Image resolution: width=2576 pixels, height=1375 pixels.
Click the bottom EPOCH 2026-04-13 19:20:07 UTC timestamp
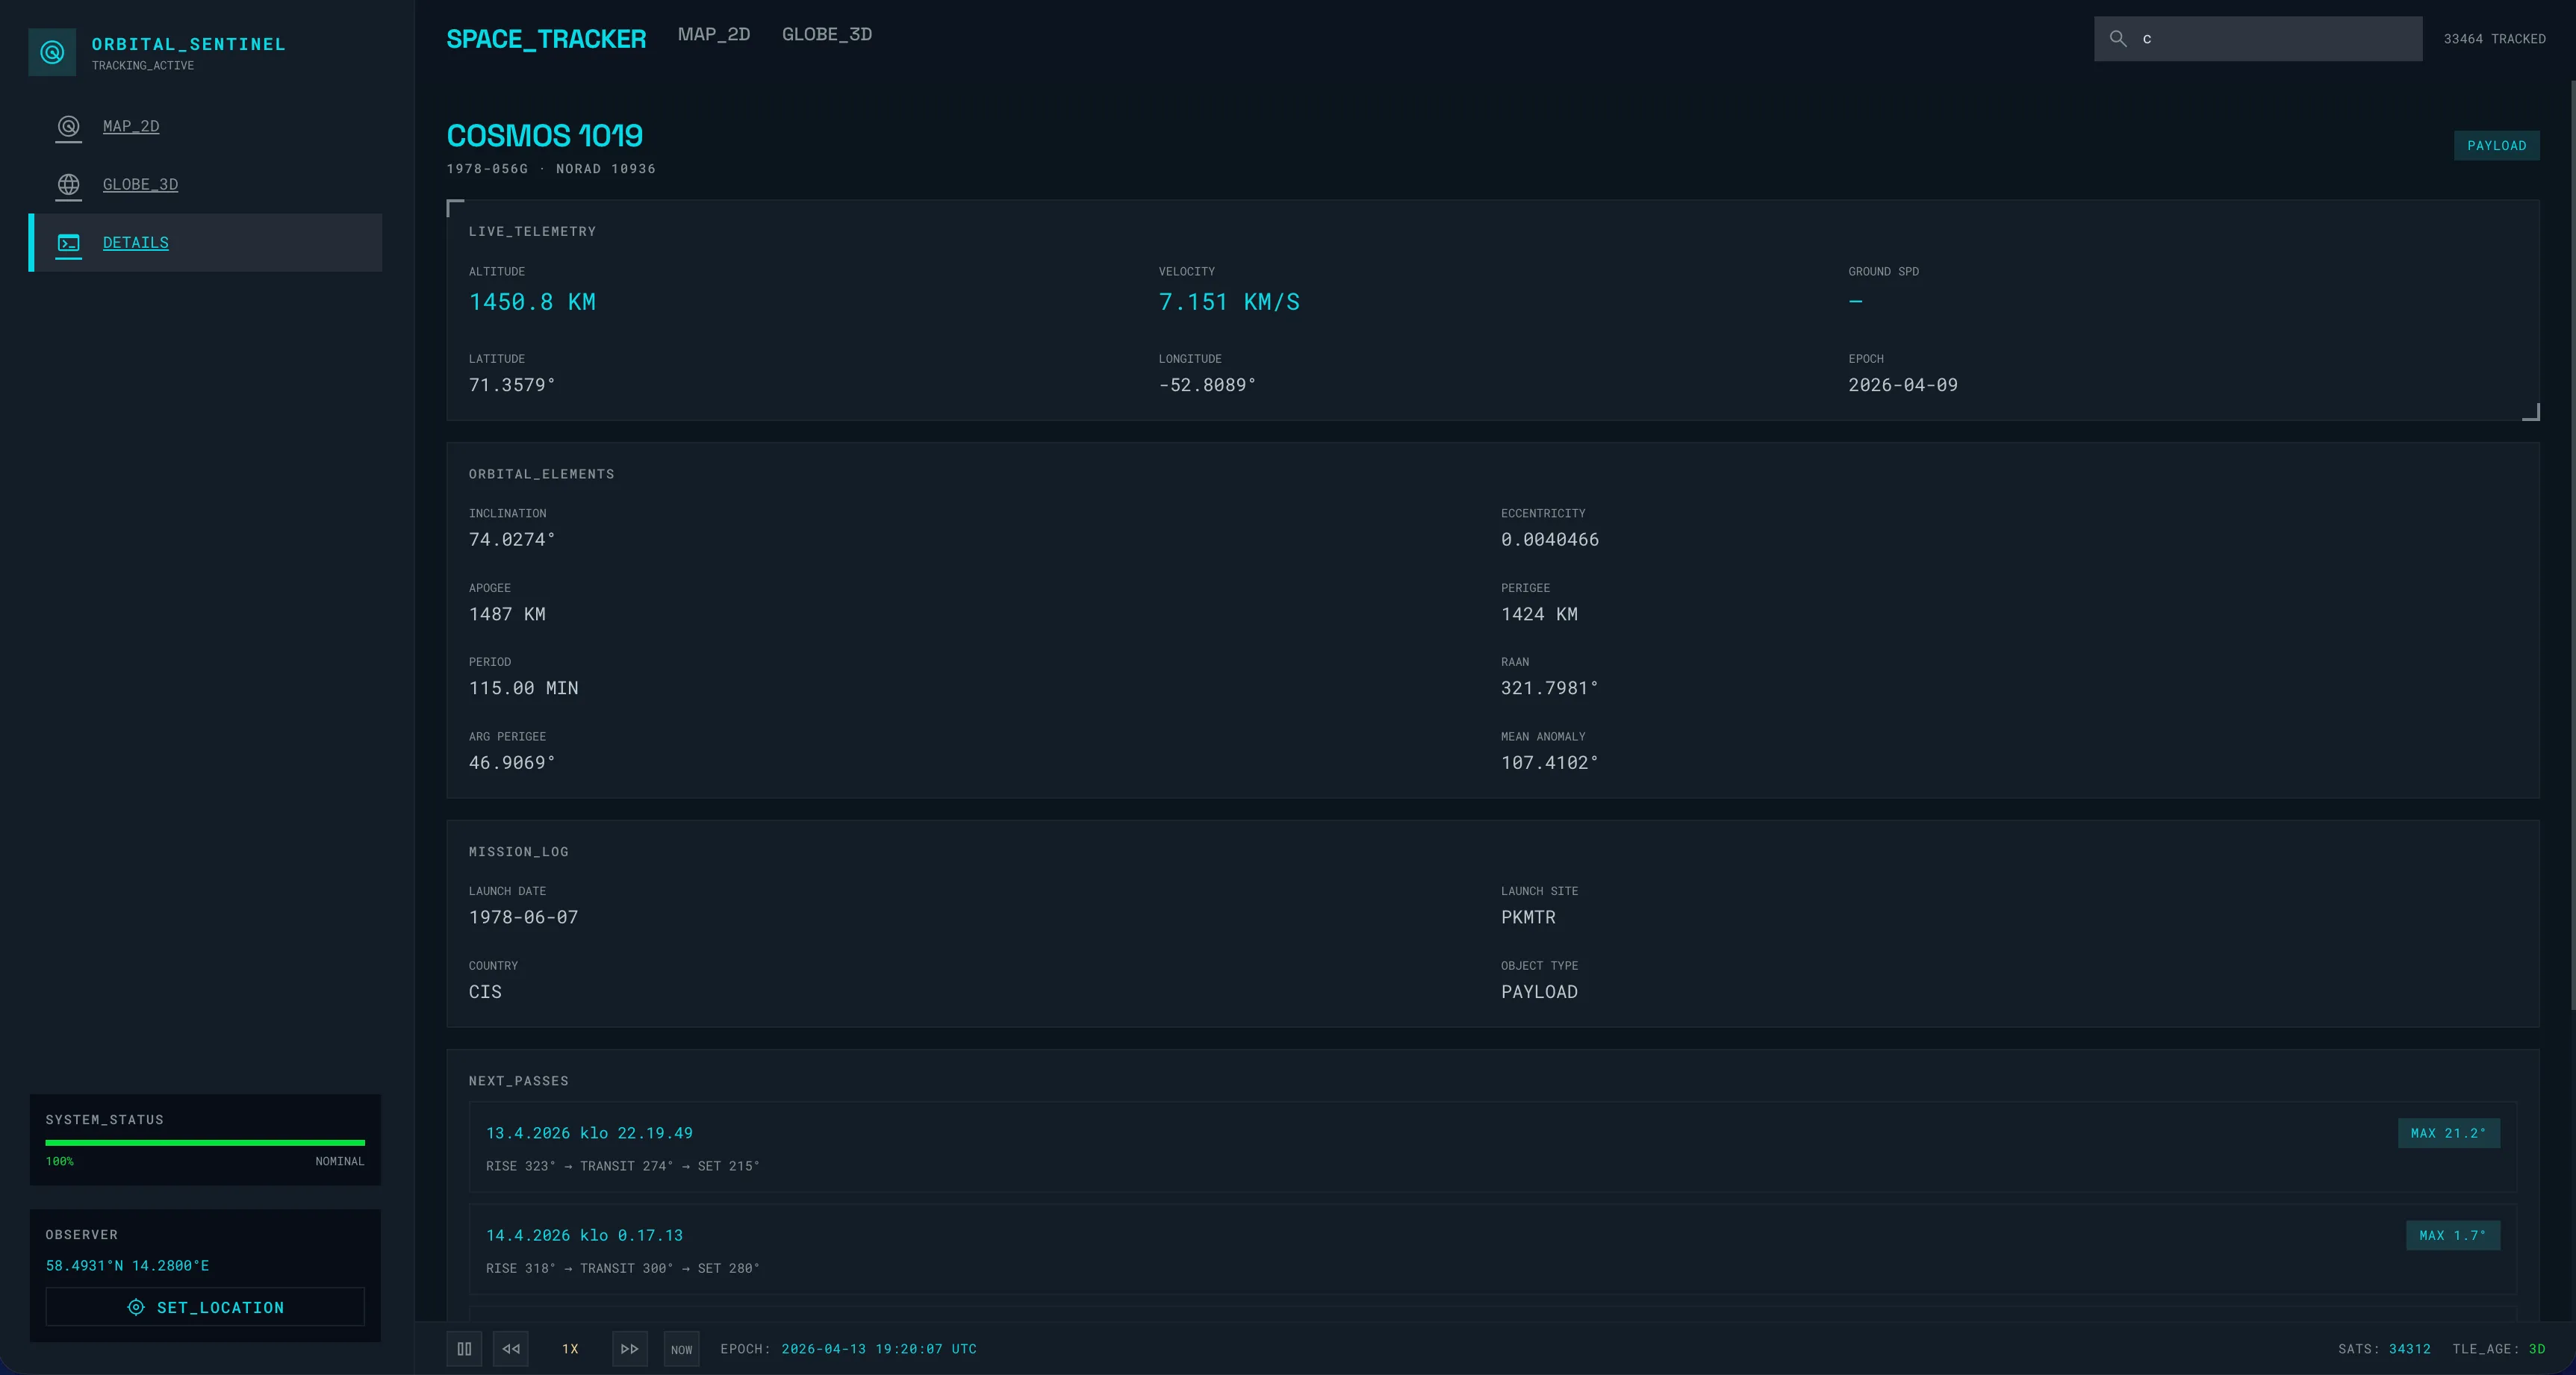pyautogui.click(x=848, y=1349)
